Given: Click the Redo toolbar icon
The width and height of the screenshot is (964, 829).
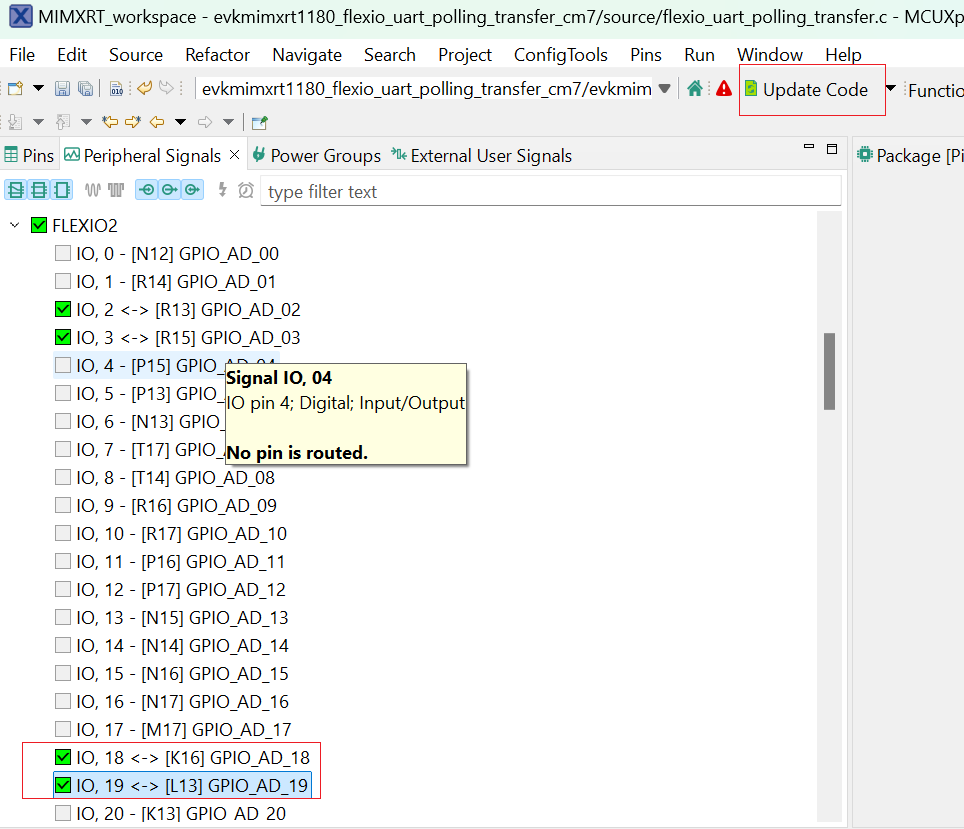Looking at the screenshot, I should [x=166, y=88].
